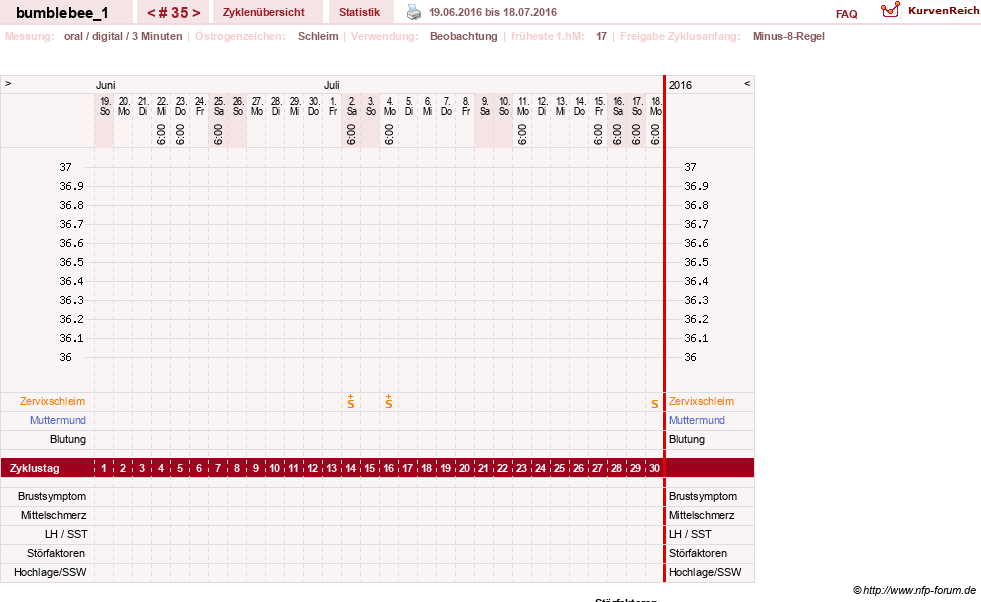981x602 pixels.
Task: Click the S mucus symbol on cycle day 30
Action: (x=654, y=404)
